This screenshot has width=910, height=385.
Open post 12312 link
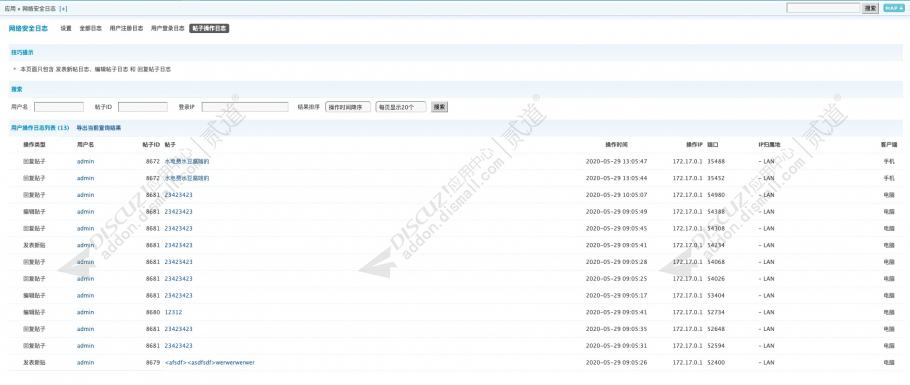173,312
